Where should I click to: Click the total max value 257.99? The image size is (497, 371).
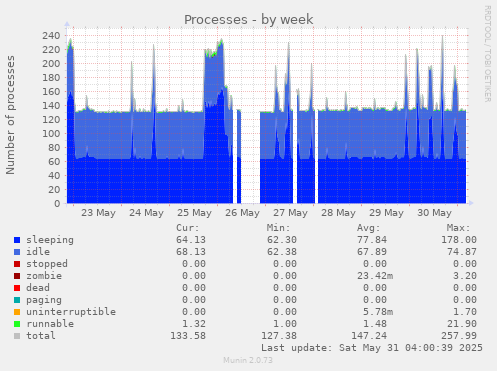tap(459, 336)
